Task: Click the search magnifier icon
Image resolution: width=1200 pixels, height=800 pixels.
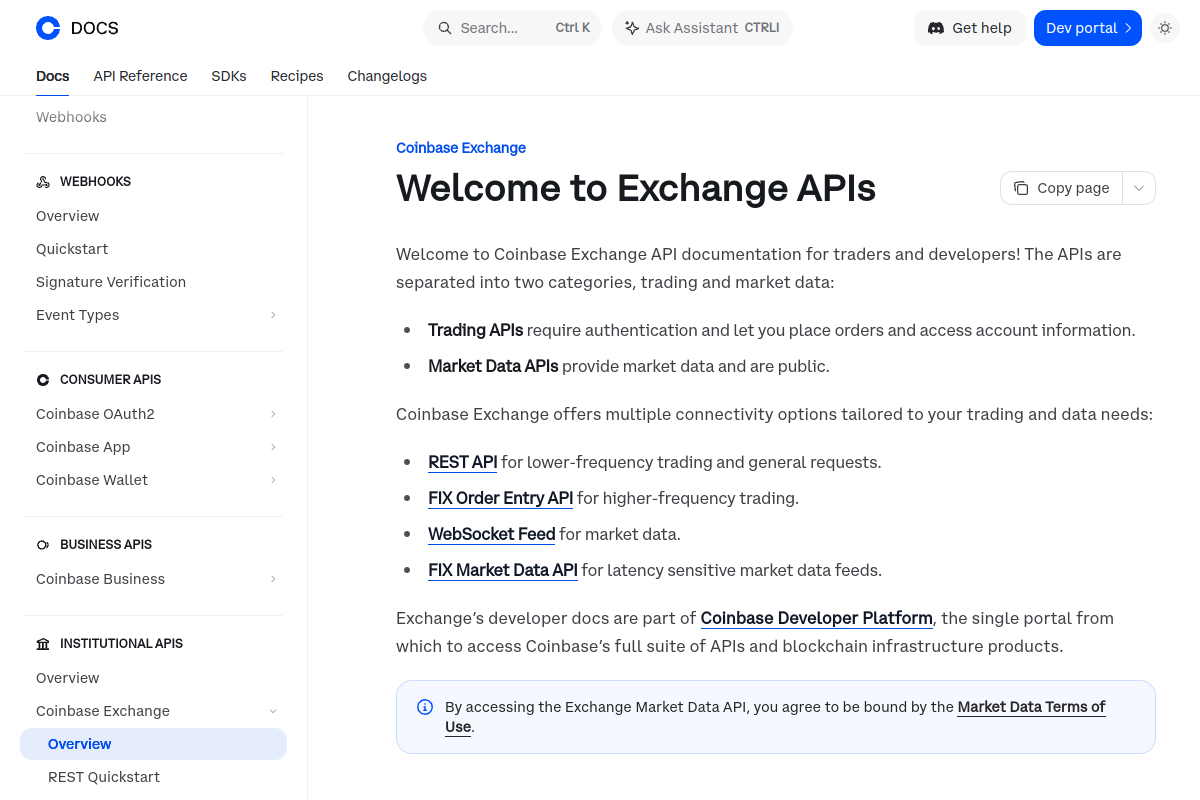Action: click(446, 28)
